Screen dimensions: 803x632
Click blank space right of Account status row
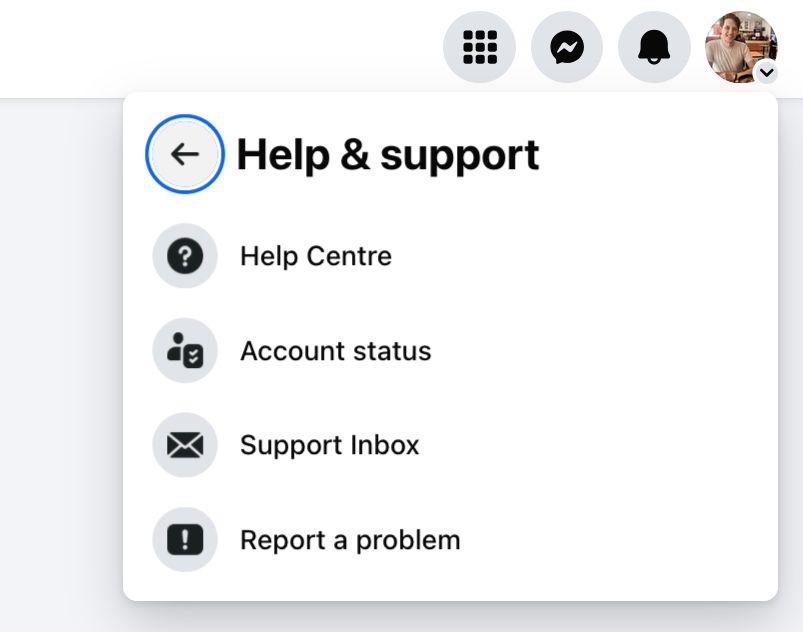tap(599, 351)
